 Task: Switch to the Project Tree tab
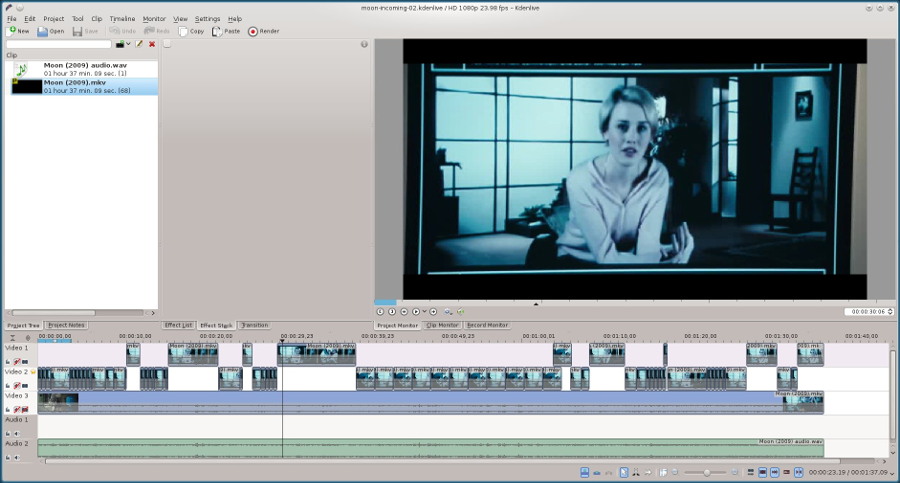tap(23, 325)
